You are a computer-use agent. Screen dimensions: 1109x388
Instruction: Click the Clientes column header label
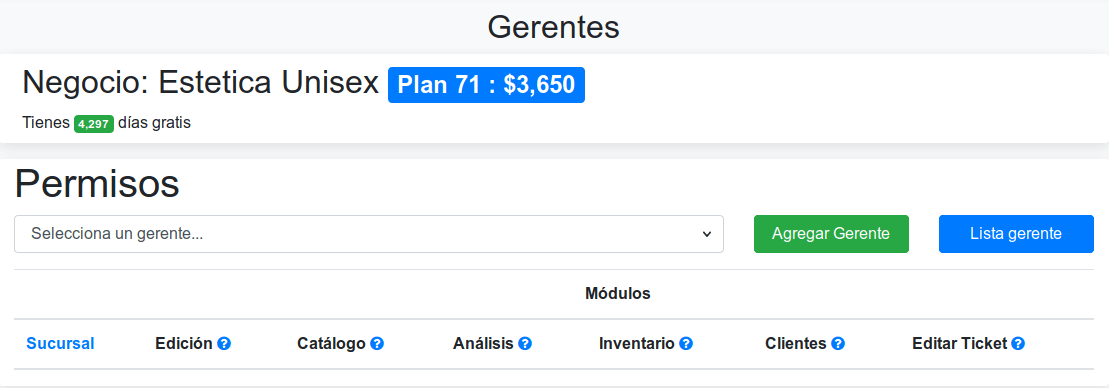point(796,343)
